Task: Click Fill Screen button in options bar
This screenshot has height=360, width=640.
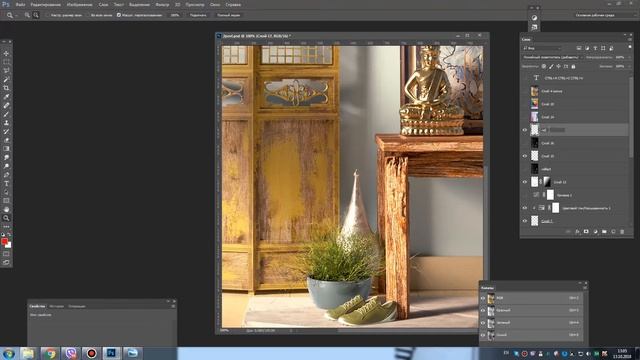Action: 229,15
